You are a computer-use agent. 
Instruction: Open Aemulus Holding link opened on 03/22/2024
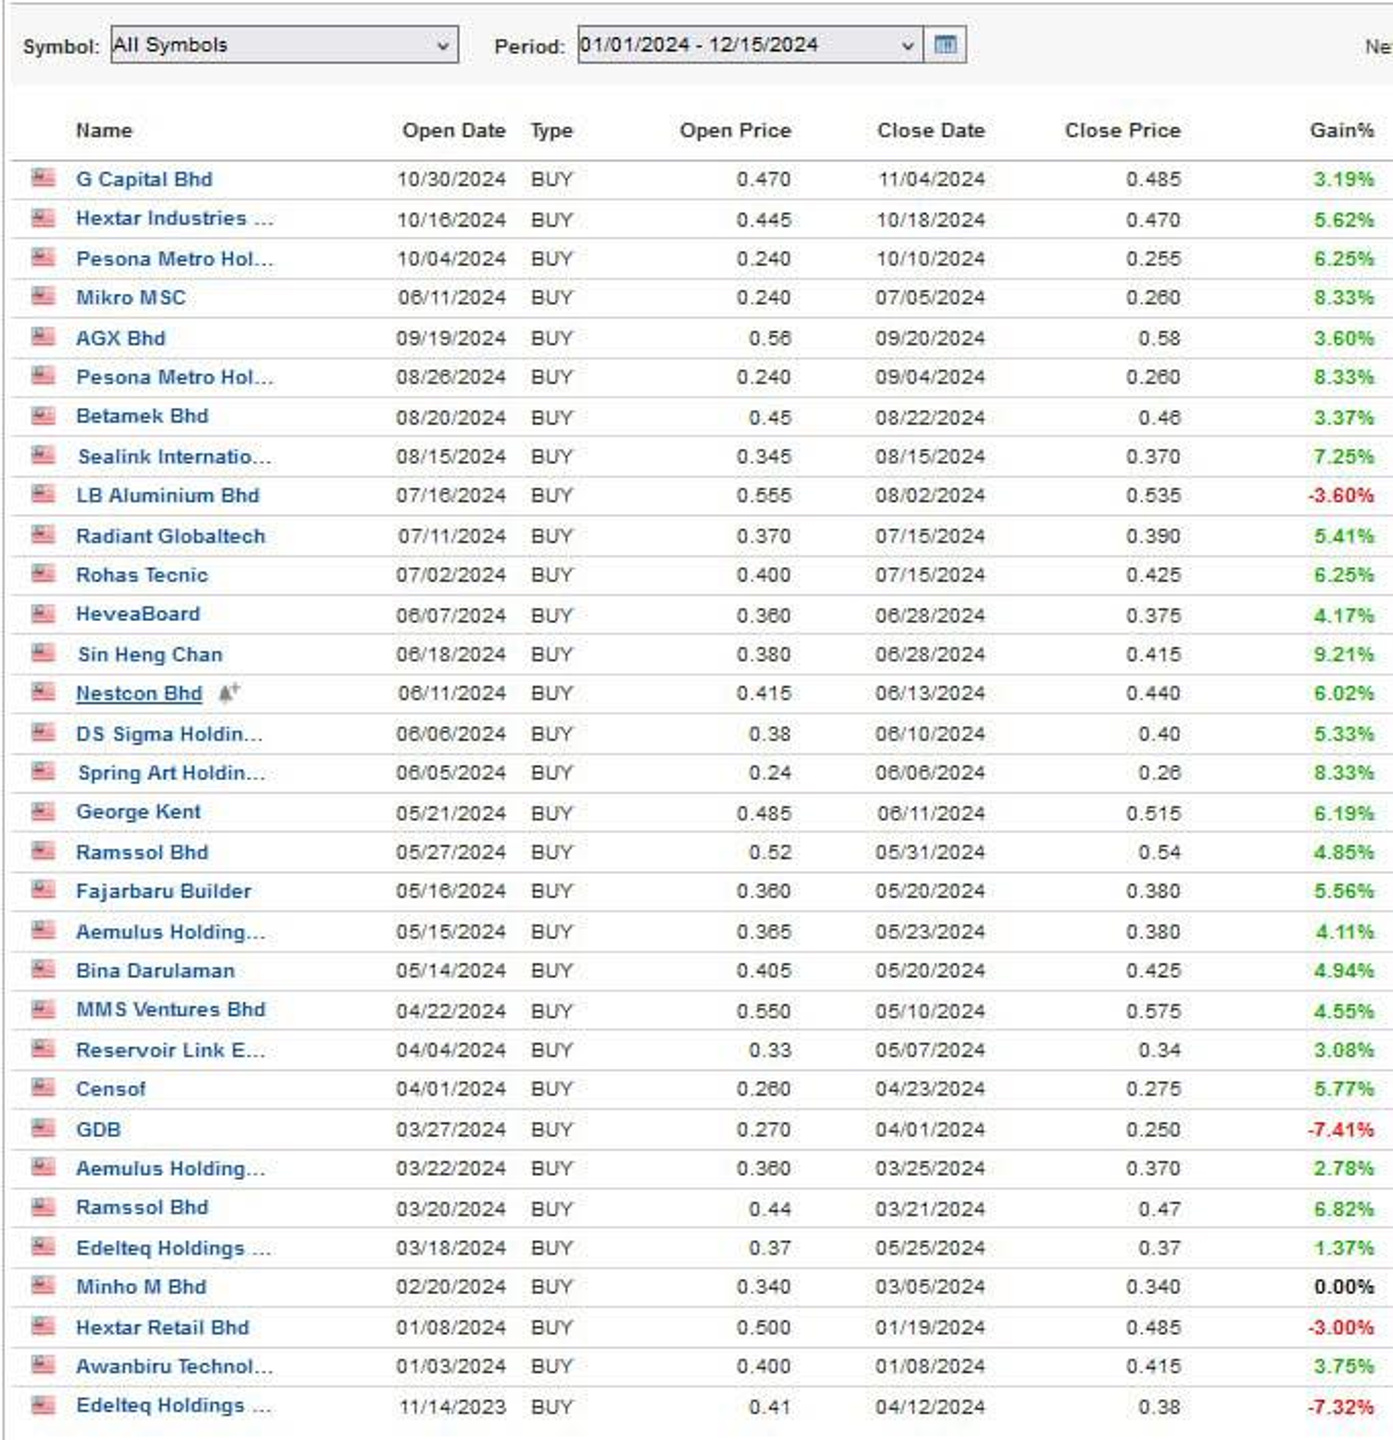pos(171,1168)
